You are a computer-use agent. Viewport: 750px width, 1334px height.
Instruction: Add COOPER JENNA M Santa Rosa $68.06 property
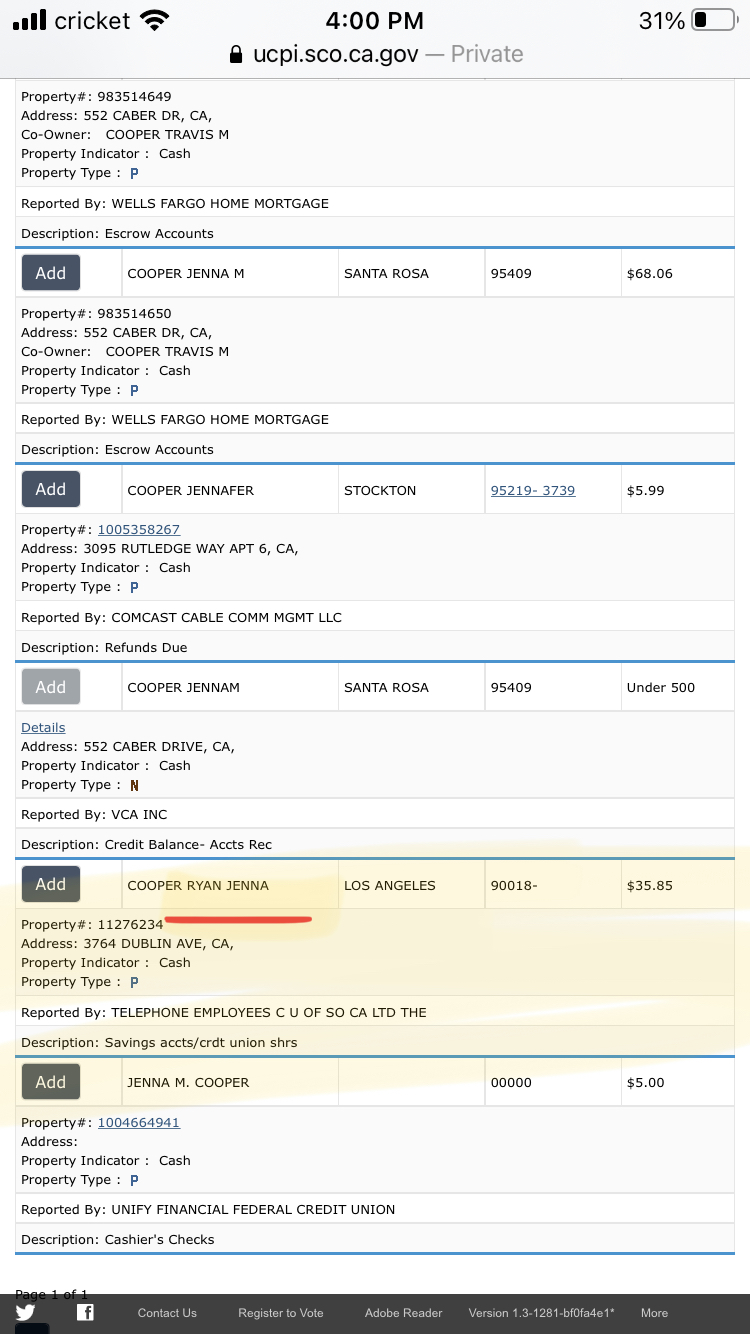51,273
